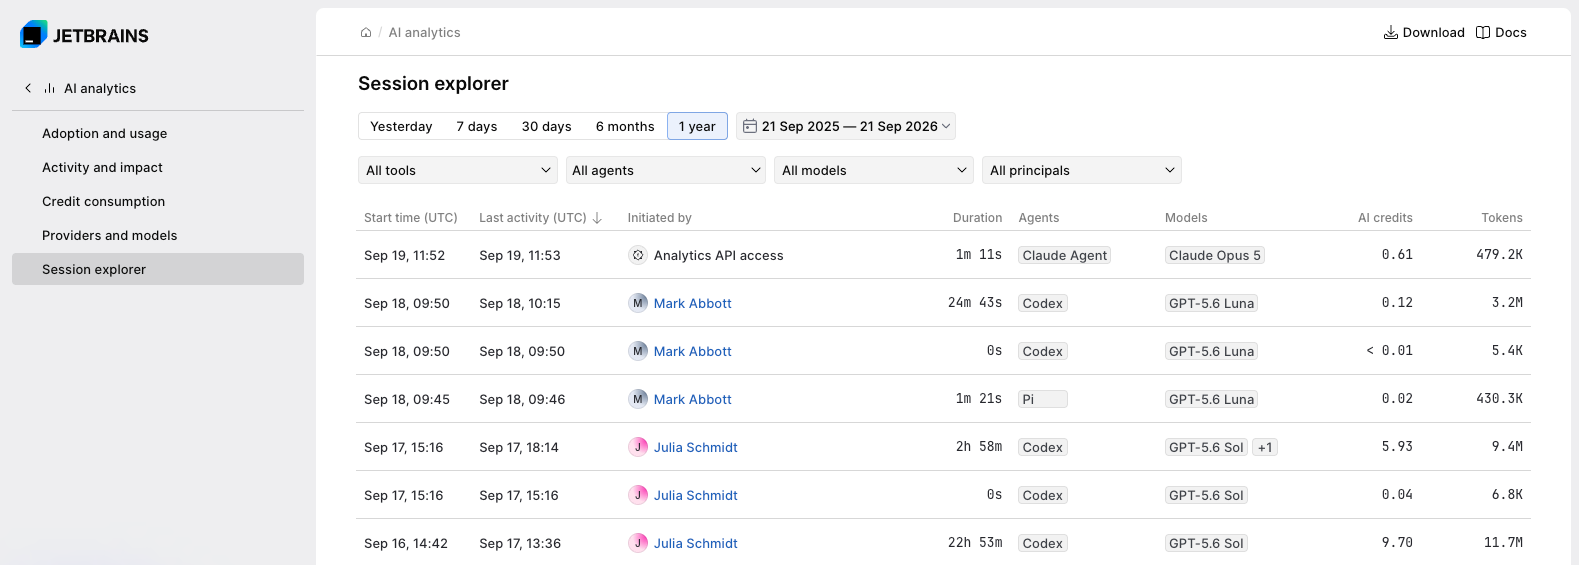This screenshot has height=565, width=1579.
Task: Open Mark Abbott link in Sep 18, 09:50 last-activity row
Action: 692,351
